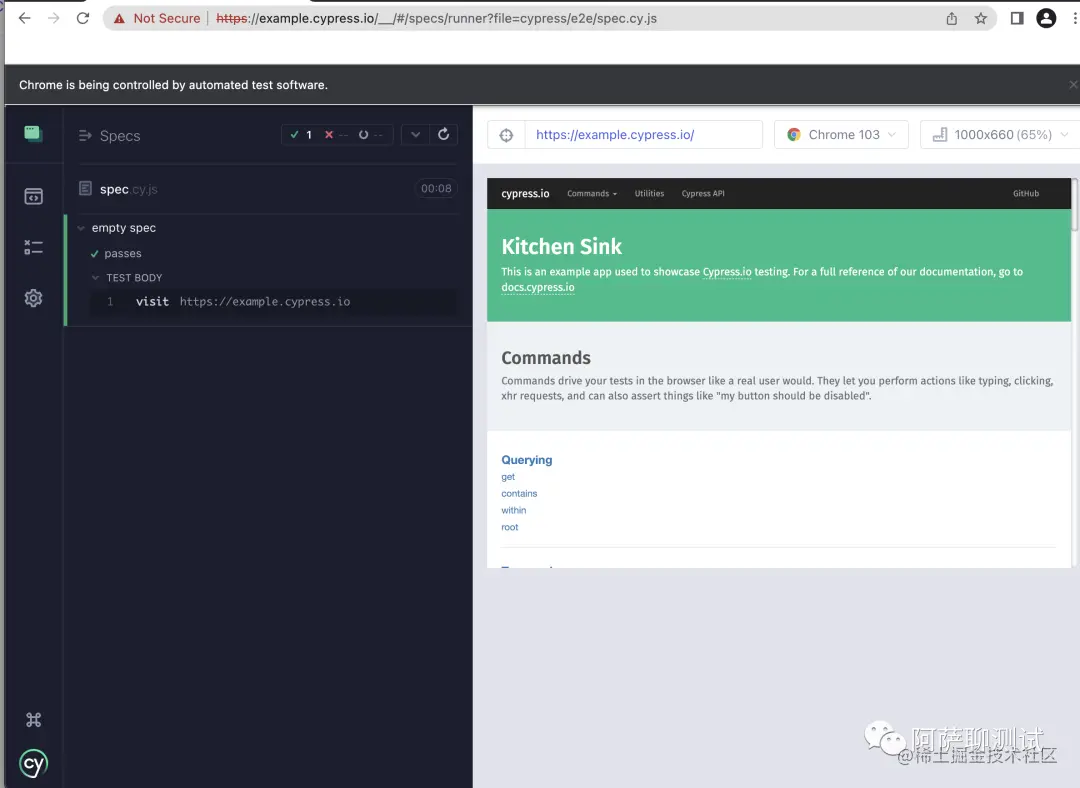This screenshot has width=1080, height=788.
Task: Click the AUT URL field
Action: 643,135
